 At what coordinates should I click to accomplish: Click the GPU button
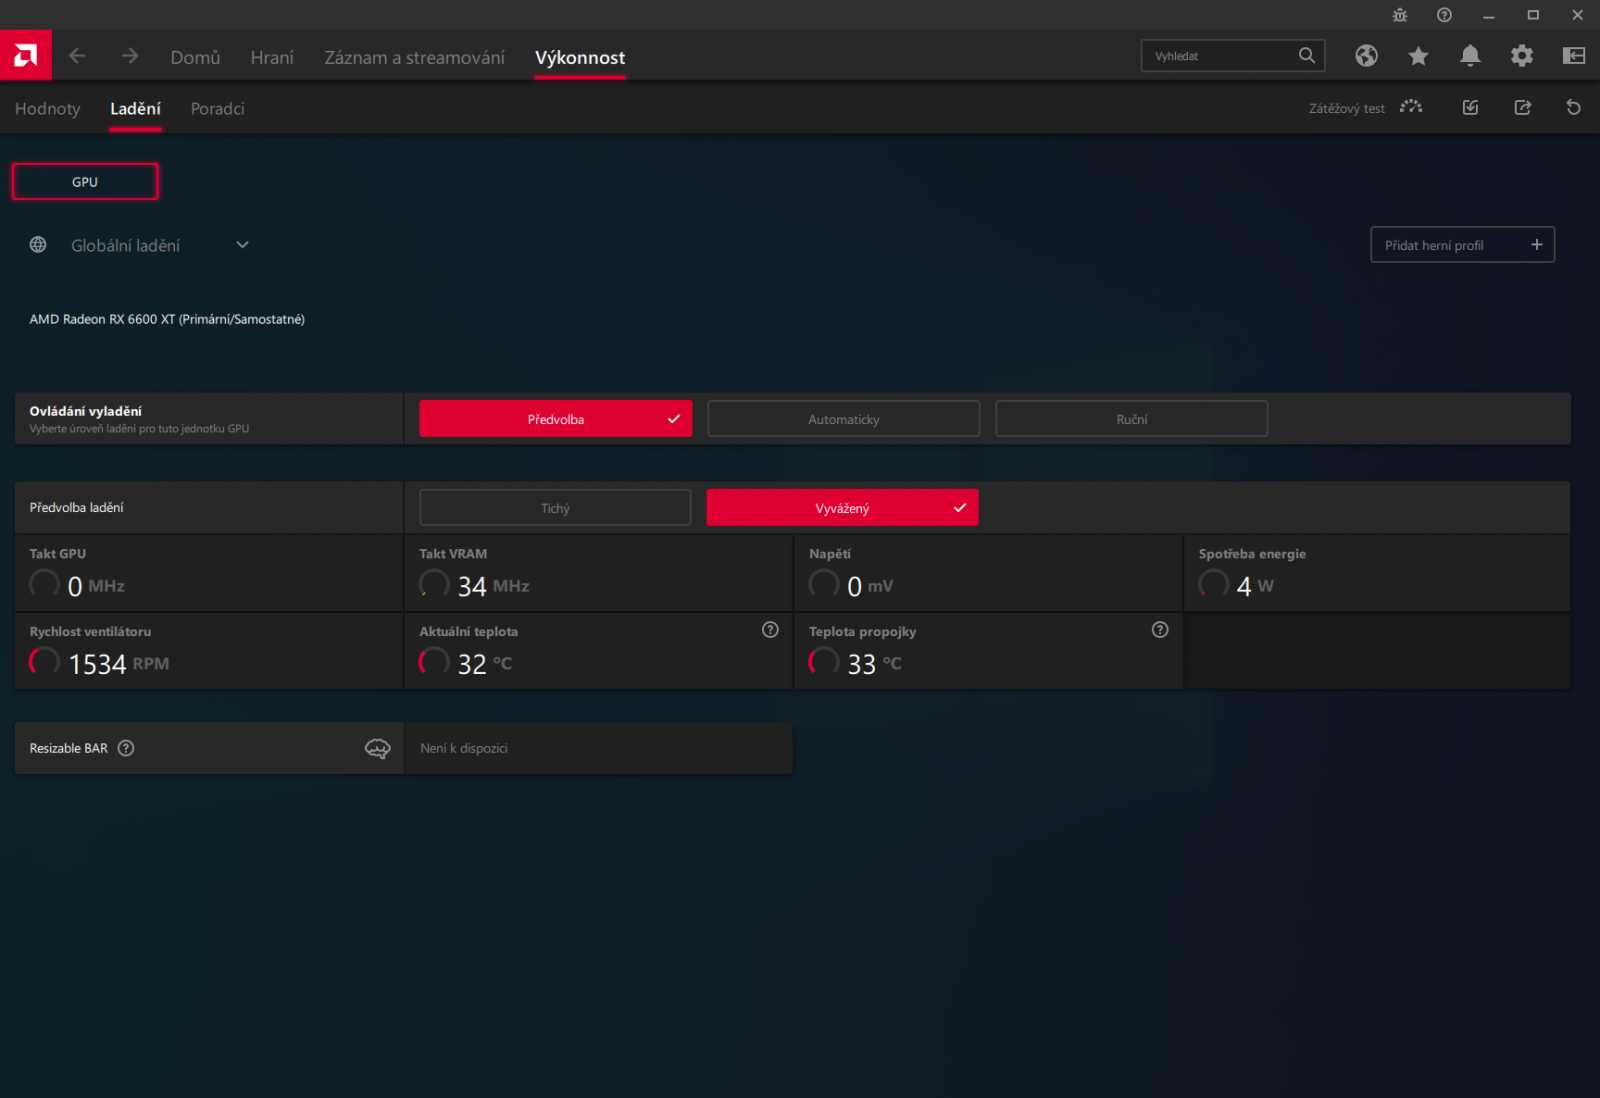pos(85,182)
